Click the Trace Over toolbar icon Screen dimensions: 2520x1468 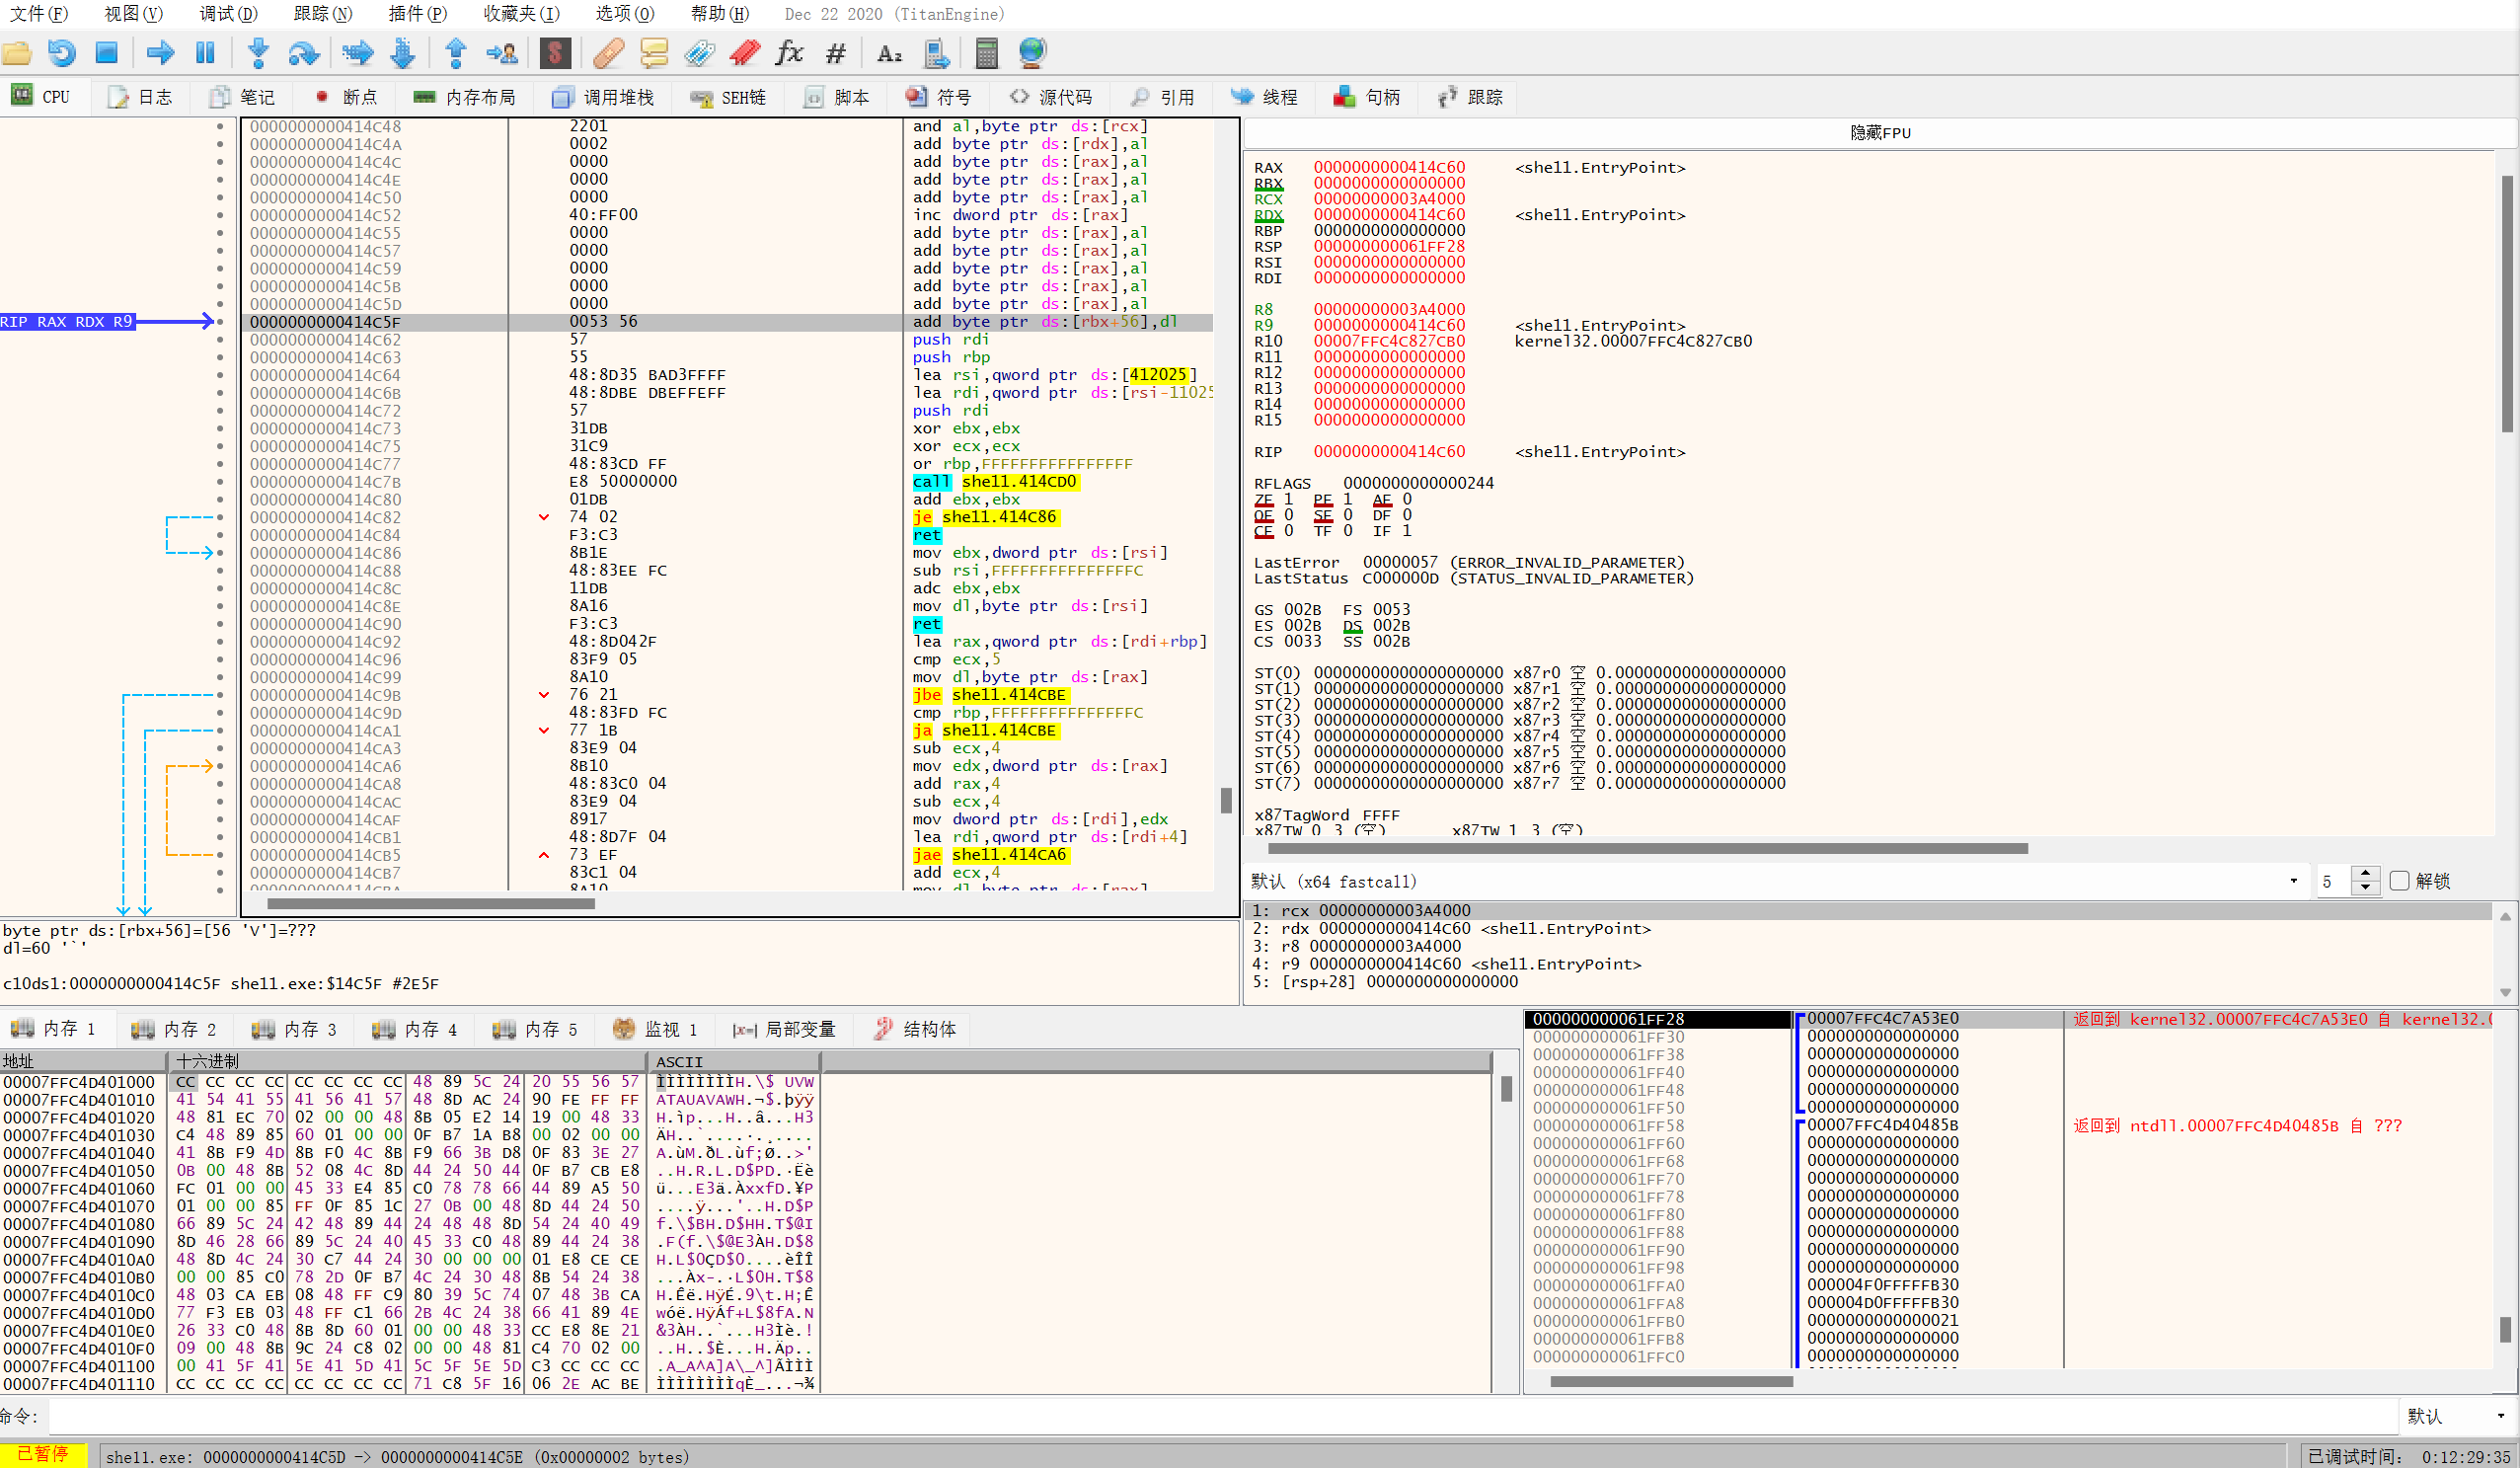[403, 53]
